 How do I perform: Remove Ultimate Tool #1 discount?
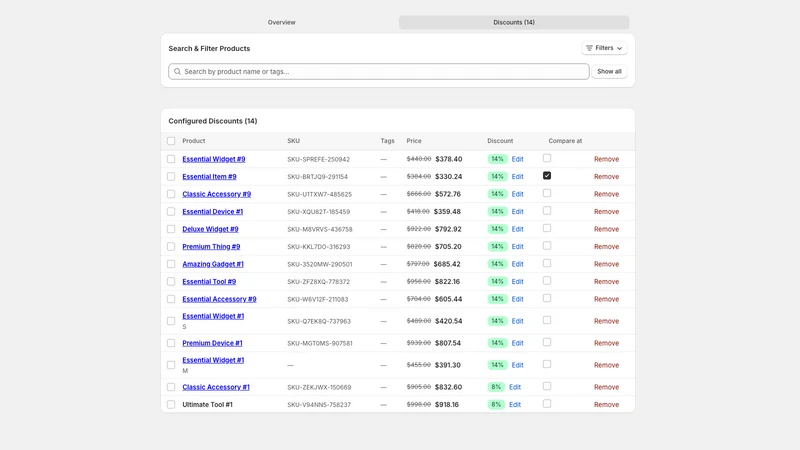point(606,405)
